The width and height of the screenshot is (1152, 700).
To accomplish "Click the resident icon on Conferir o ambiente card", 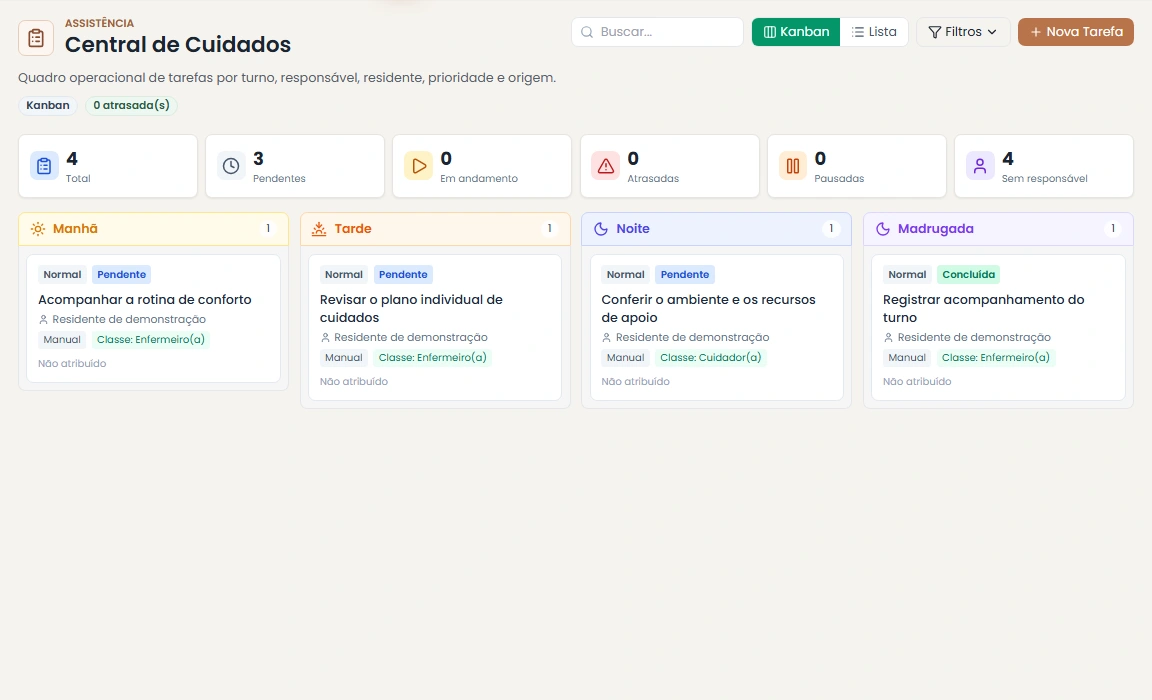I will [607, 338].
